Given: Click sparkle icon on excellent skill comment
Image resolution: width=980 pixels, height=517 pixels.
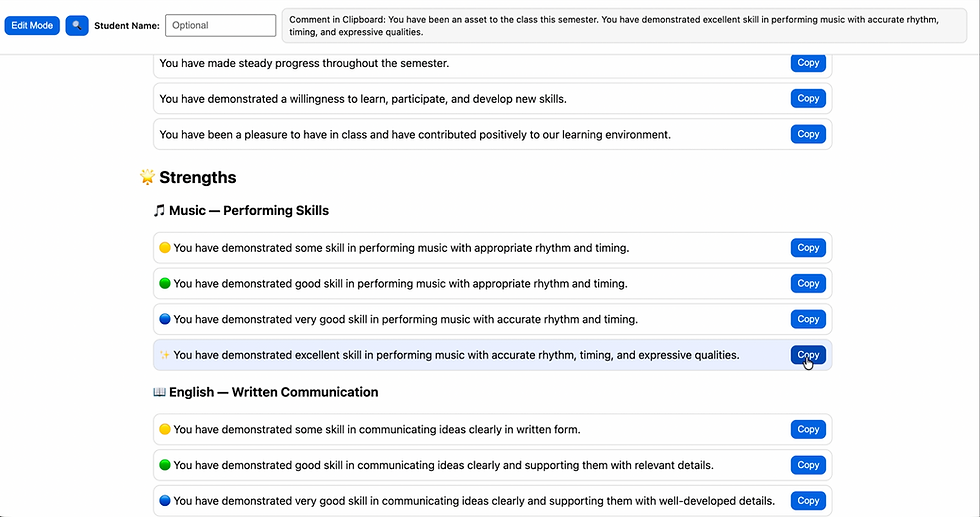Looking at the screenshot, I should pos(165,355).
